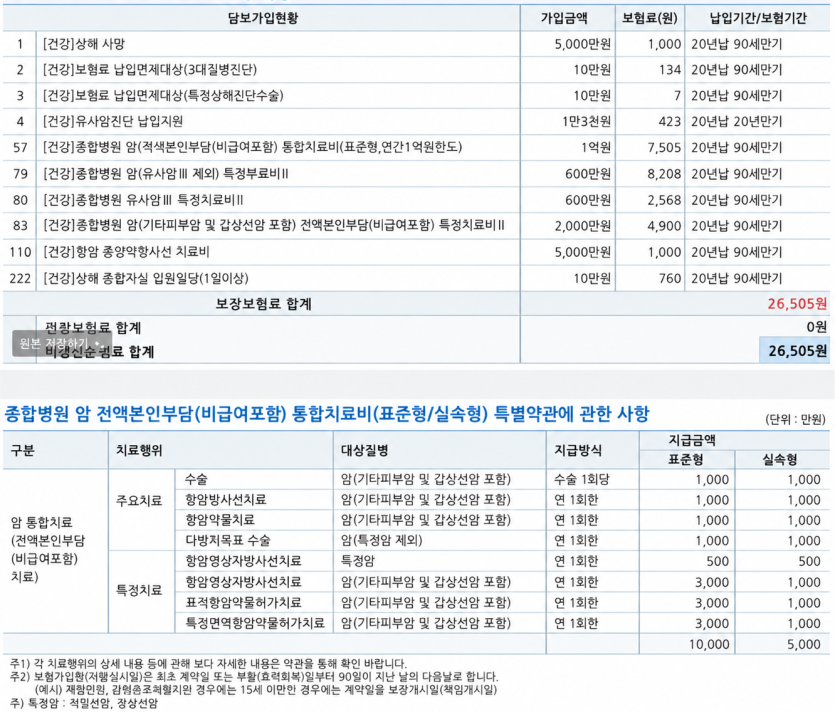835x712 pixels.
Task: Click row number 57
Action: [x=20, y=148]
